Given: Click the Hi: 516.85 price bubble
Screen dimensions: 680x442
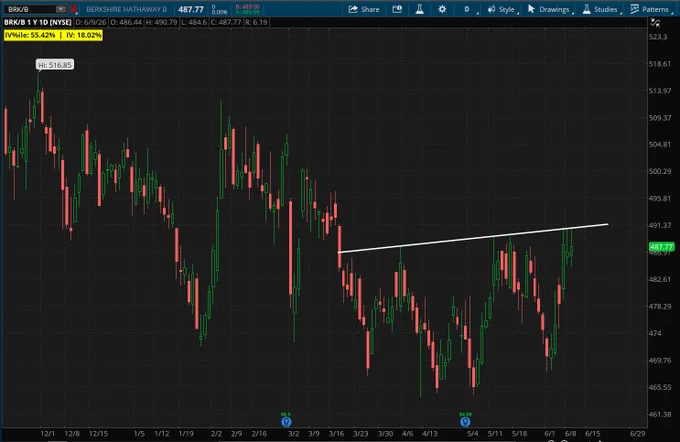Looking at the screenshot, I should point(55,65).
